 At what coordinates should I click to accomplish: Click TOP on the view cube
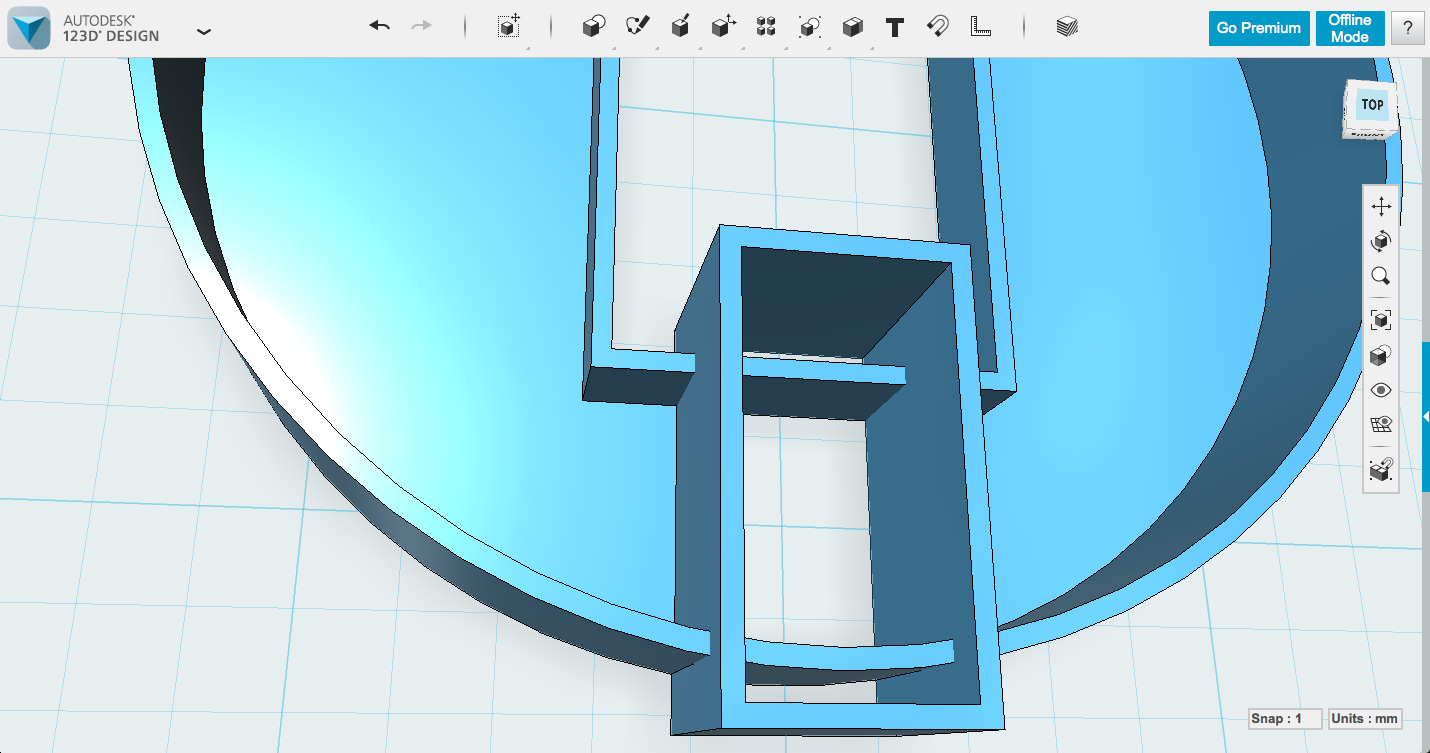tap(1371, 104)
